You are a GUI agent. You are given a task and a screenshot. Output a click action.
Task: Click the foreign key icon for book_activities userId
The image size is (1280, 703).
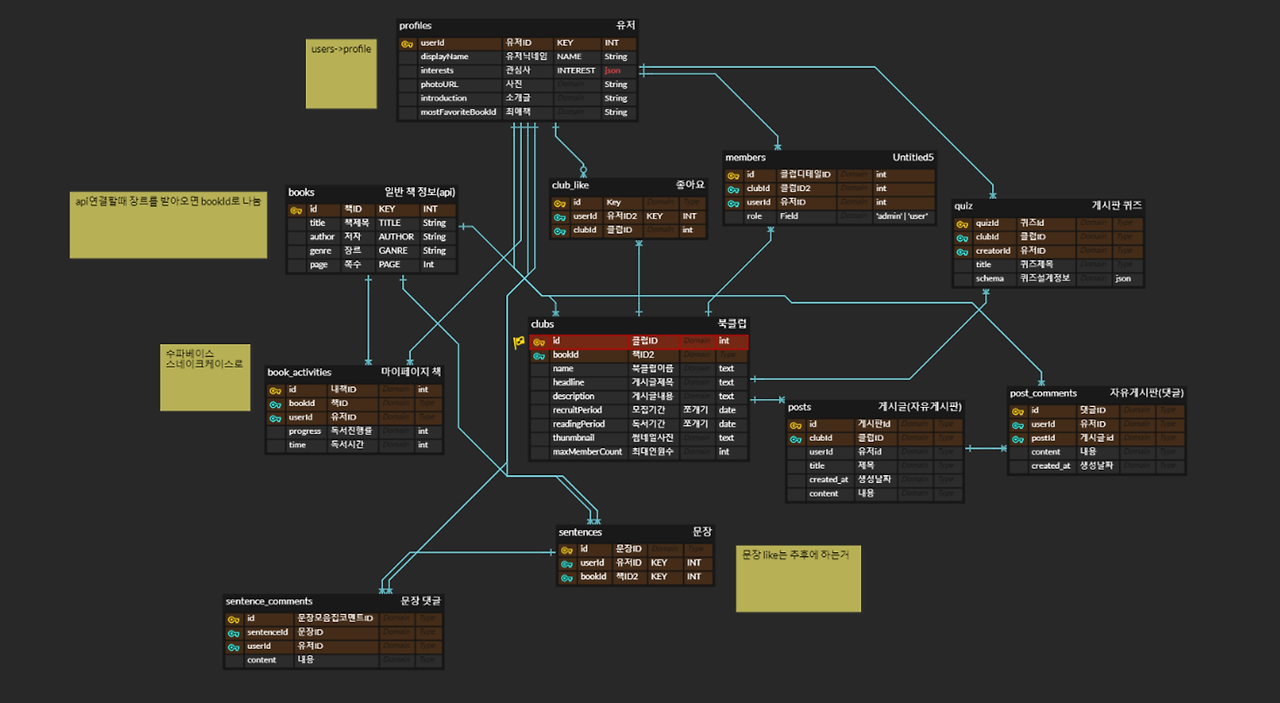pyautogui.click(x=275, y=418)
